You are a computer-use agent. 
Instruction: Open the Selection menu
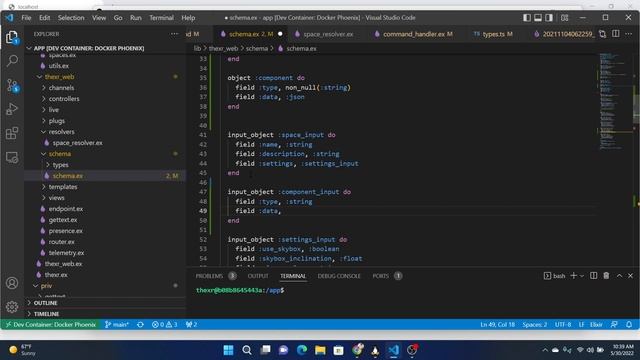point(71,18)
